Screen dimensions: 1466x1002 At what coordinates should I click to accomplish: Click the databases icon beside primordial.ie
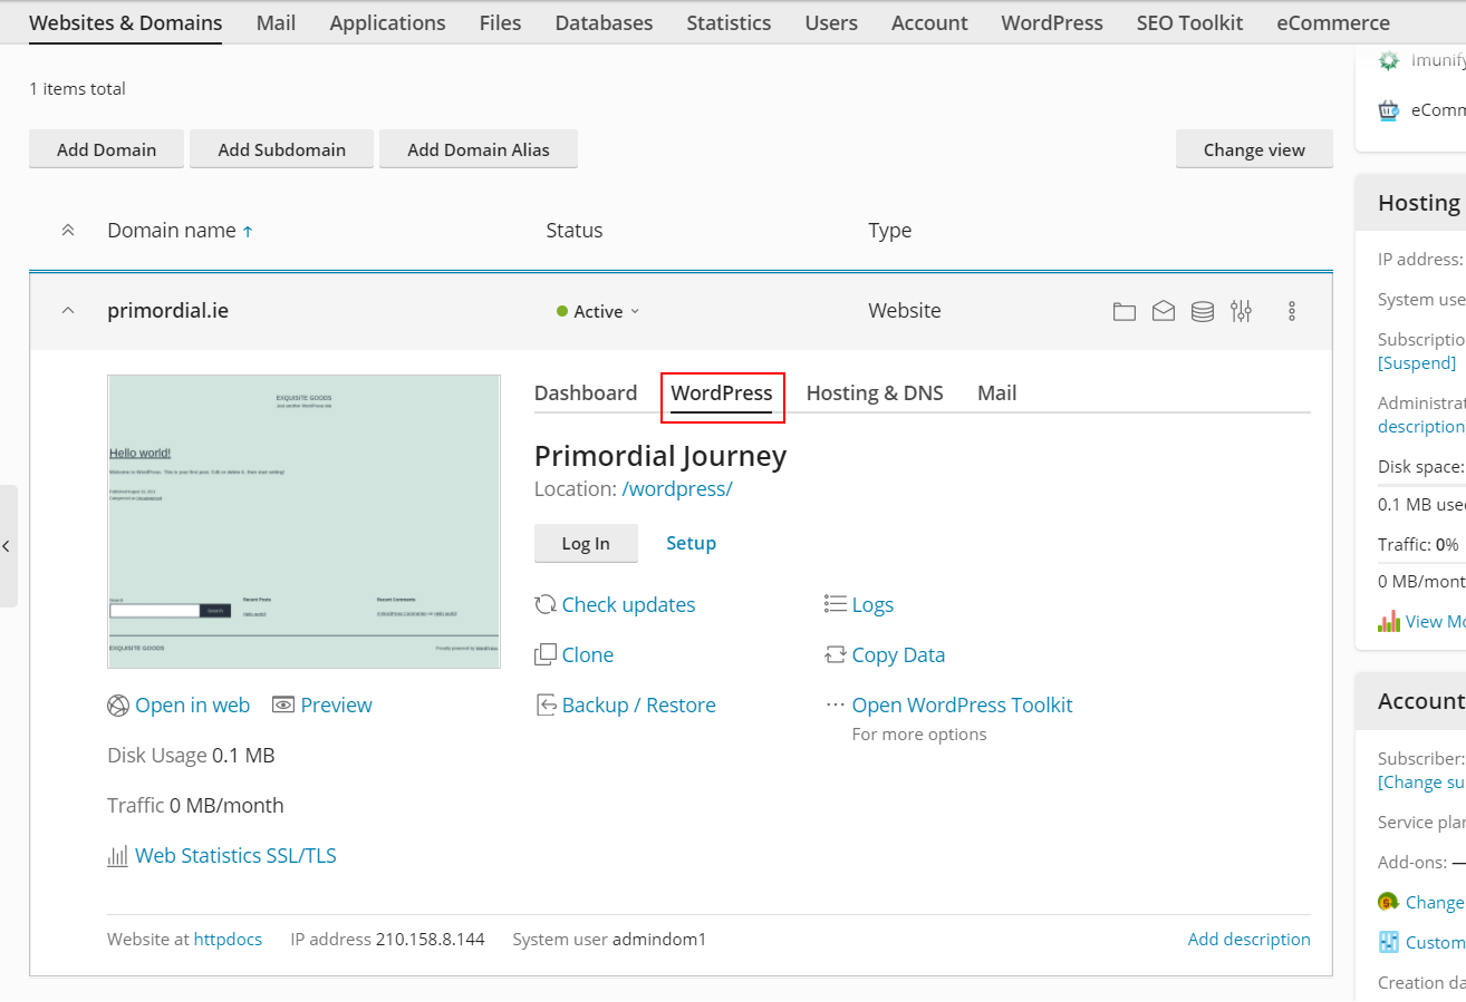[1202, 311]
